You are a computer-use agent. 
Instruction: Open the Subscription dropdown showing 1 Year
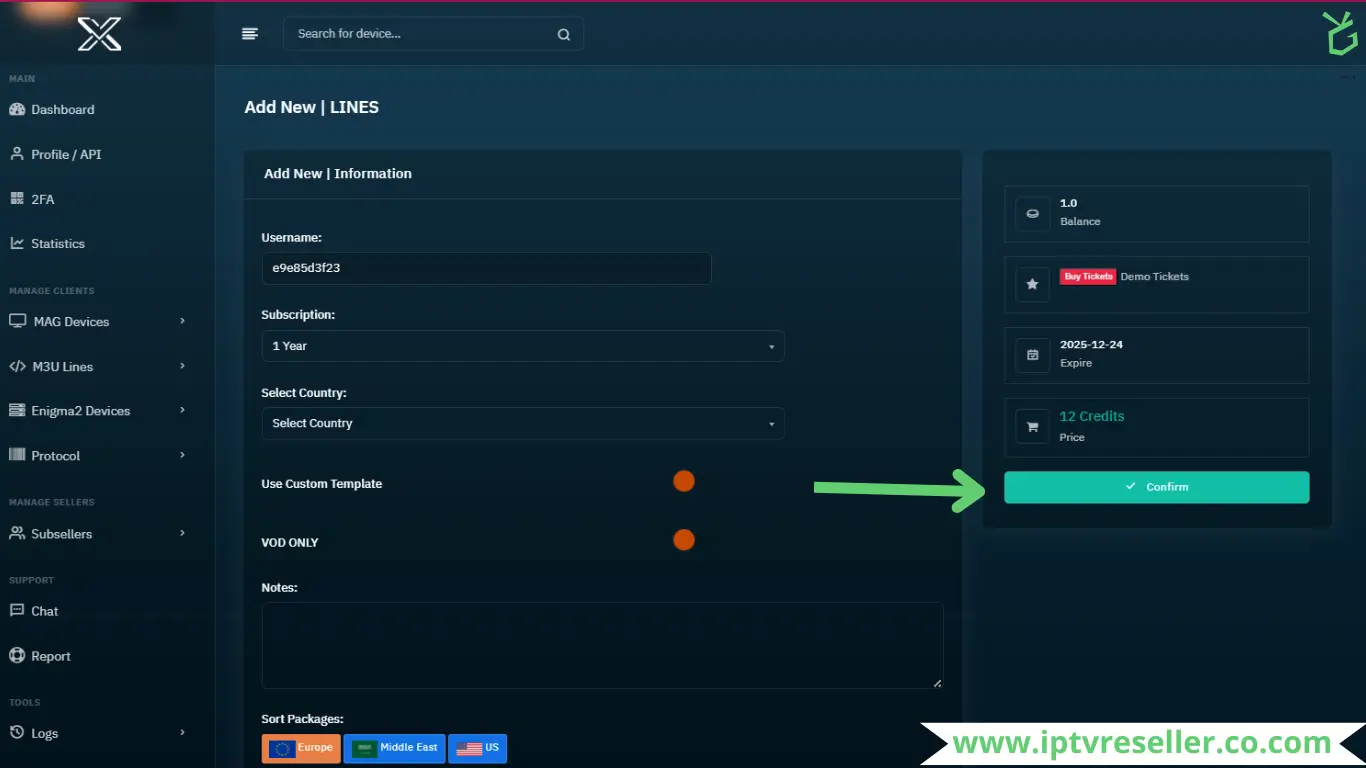(522, 346)
